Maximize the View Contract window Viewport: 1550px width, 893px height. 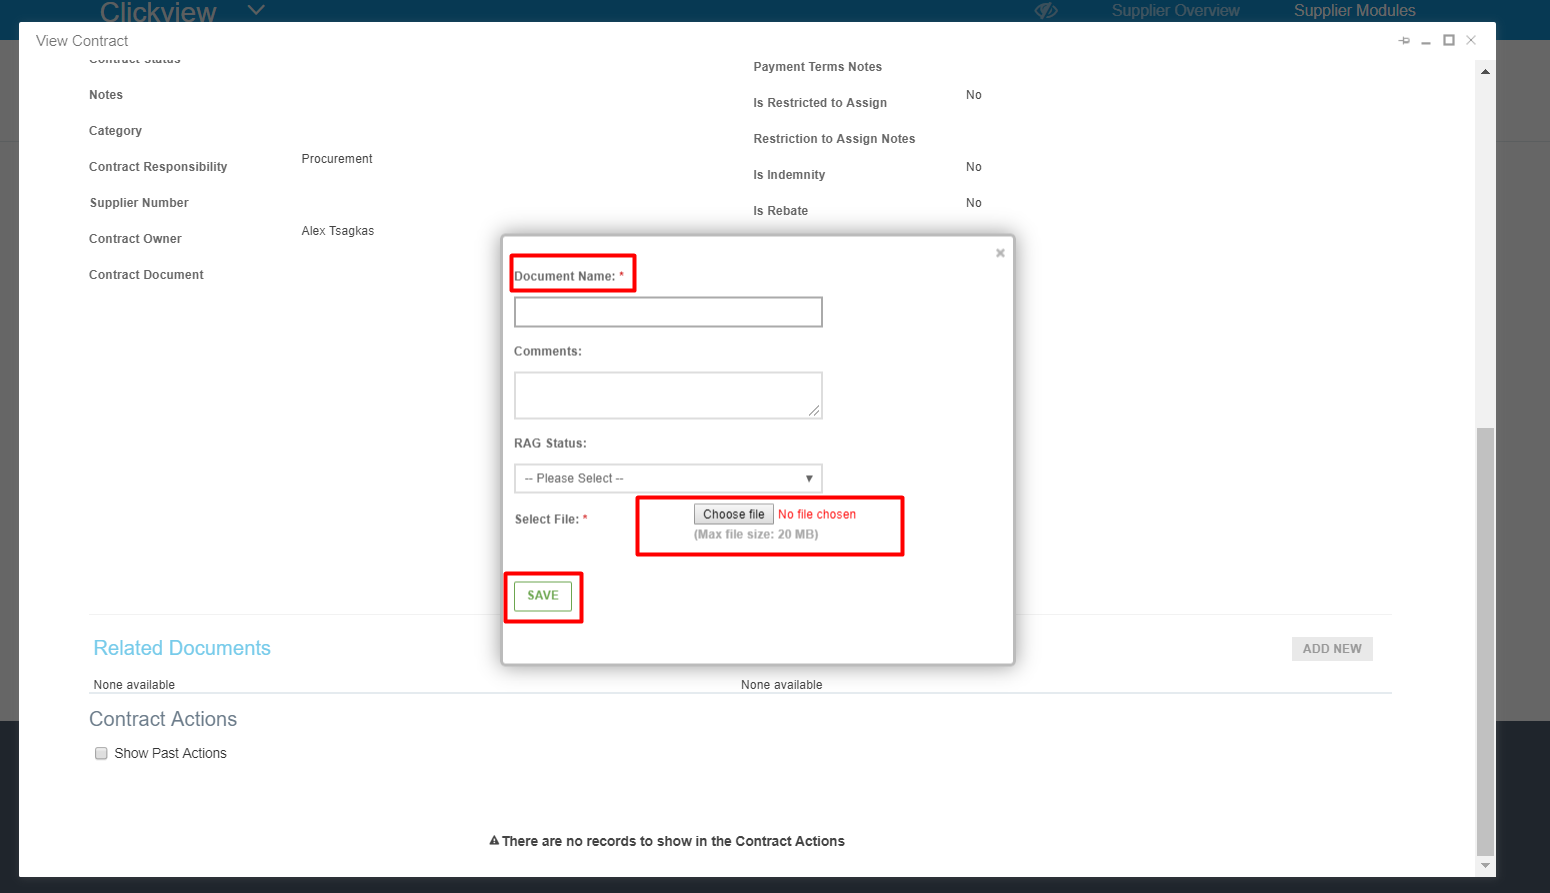[x=1448, y=41]
